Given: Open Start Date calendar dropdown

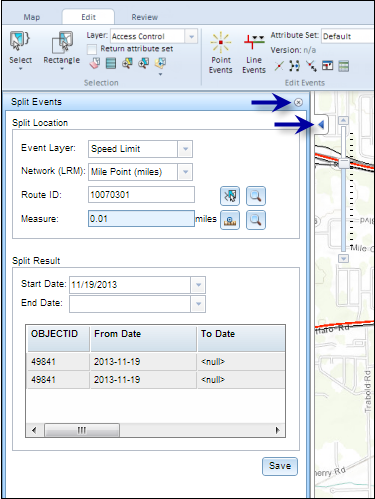Looking at the screenshot, I should pyautogui.click(x=198, y=285).
